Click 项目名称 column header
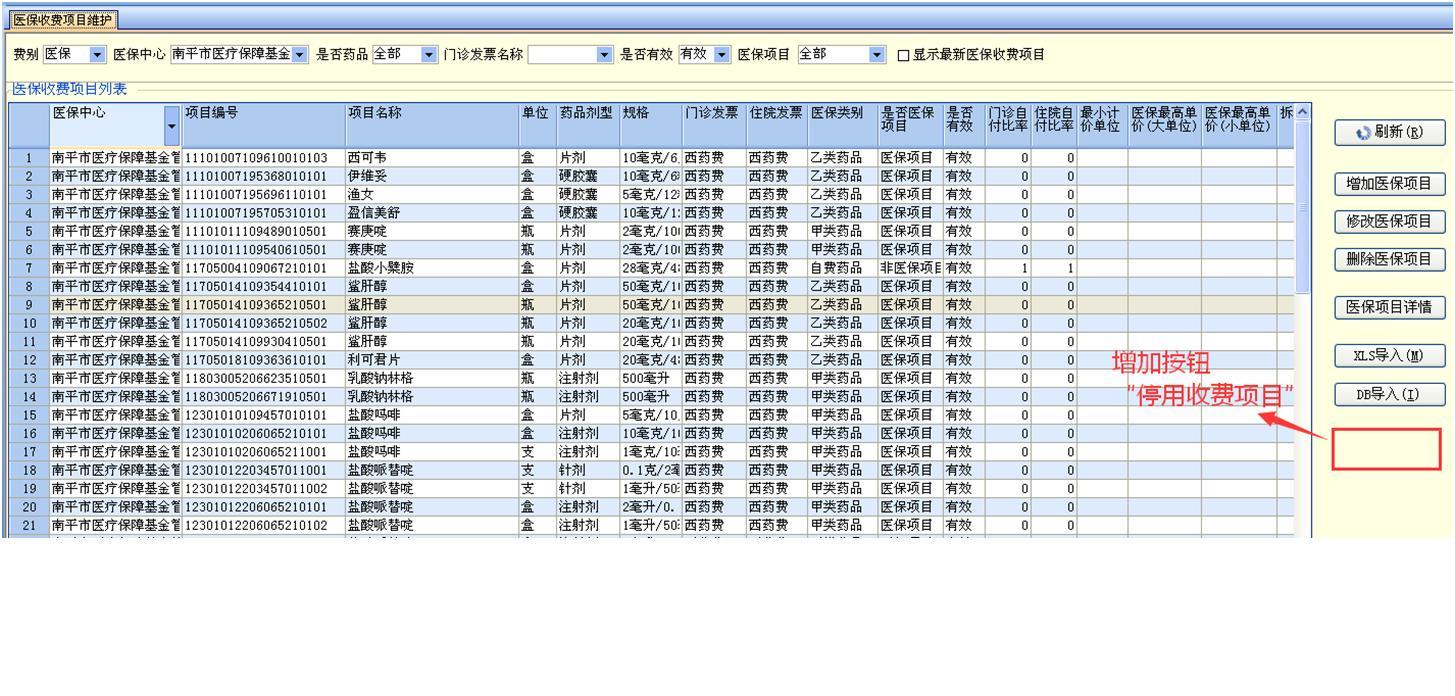This screenshot has width=1455, height=696. pos(431,125)
